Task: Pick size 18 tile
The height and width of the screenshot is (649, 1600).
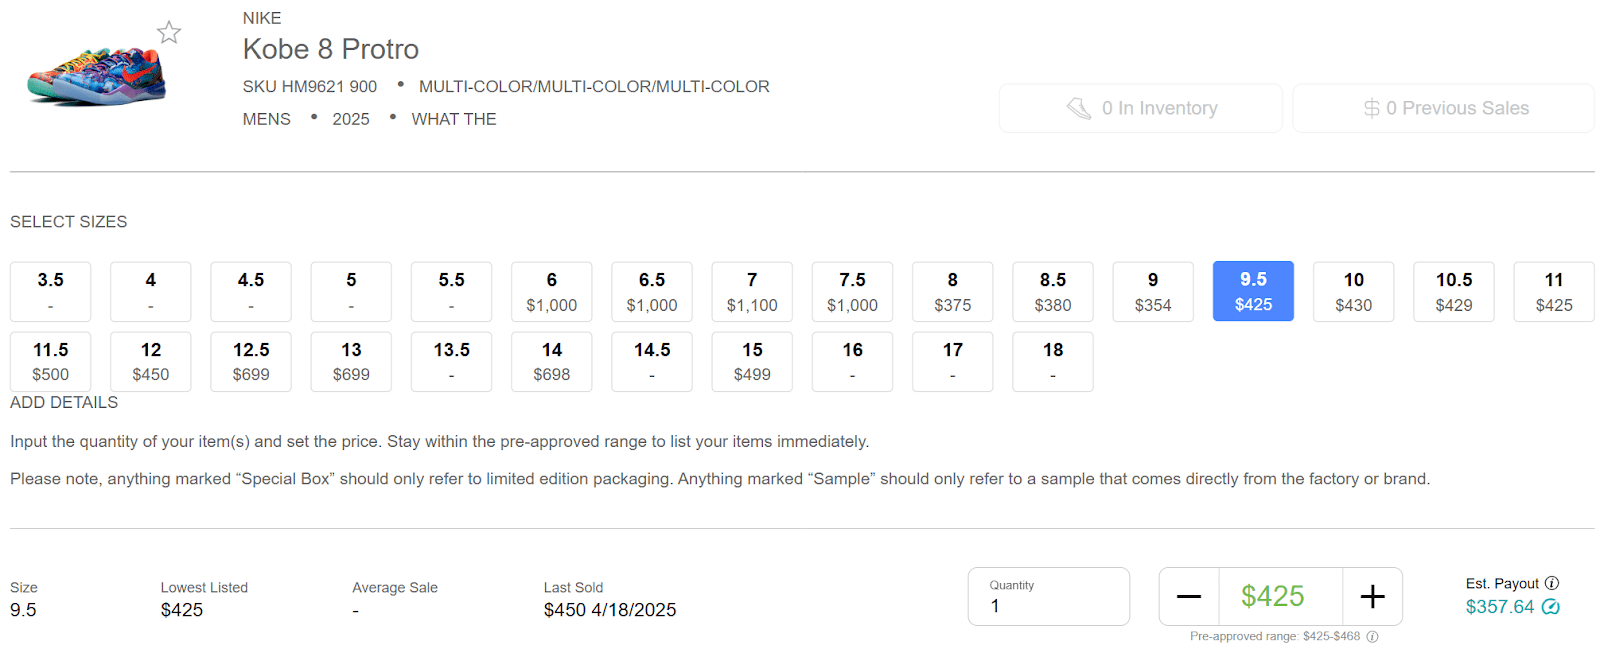Action: click(1053, 362)
